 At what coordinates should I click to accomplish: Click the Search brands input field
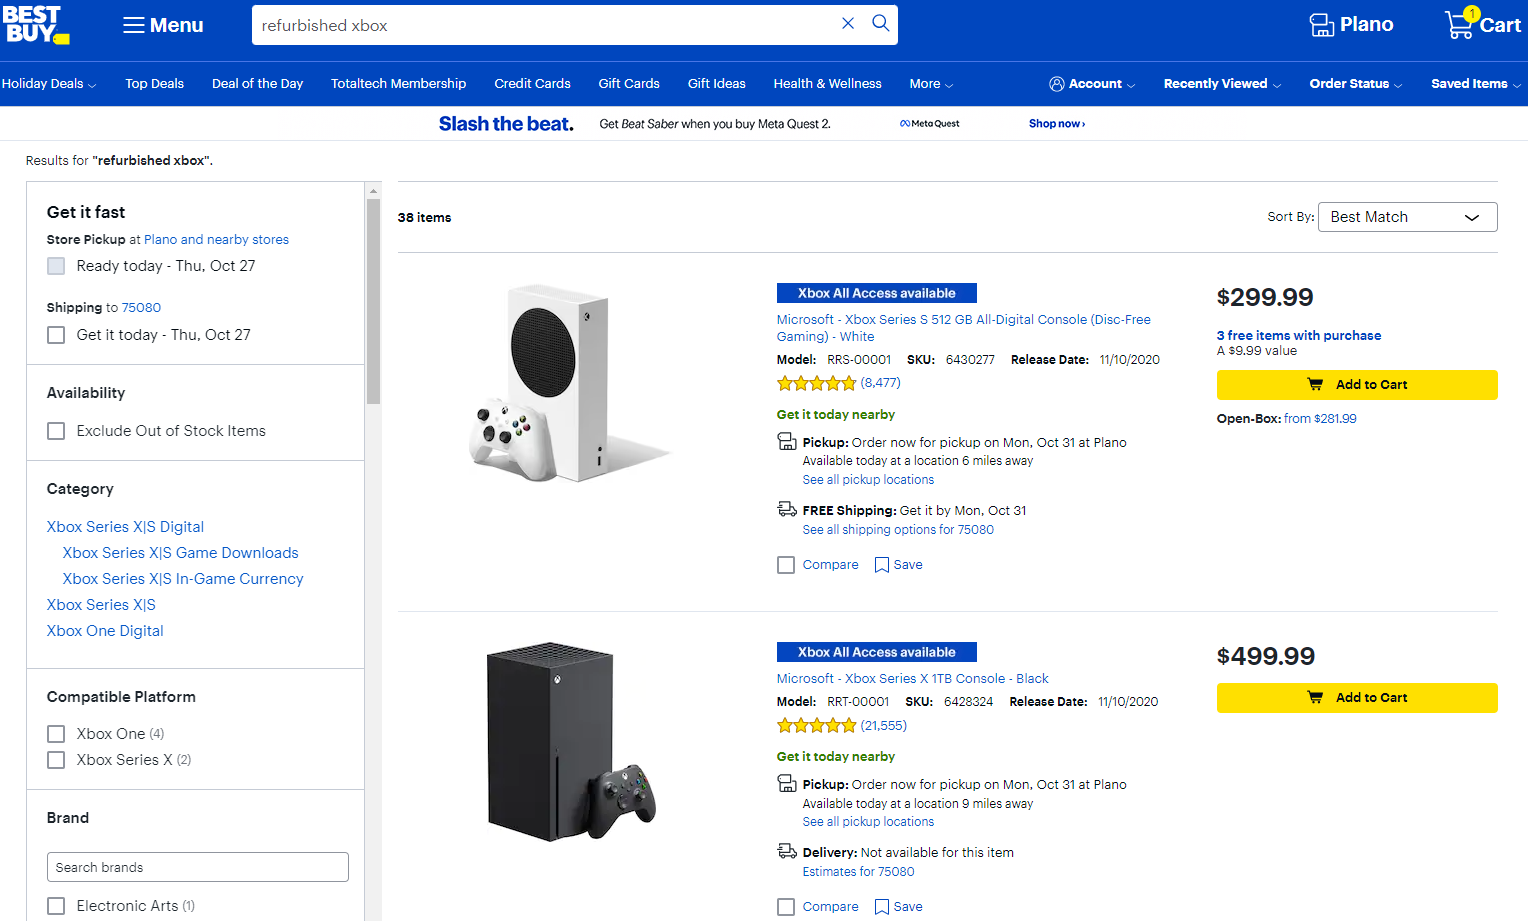click(x=197, y=866)
